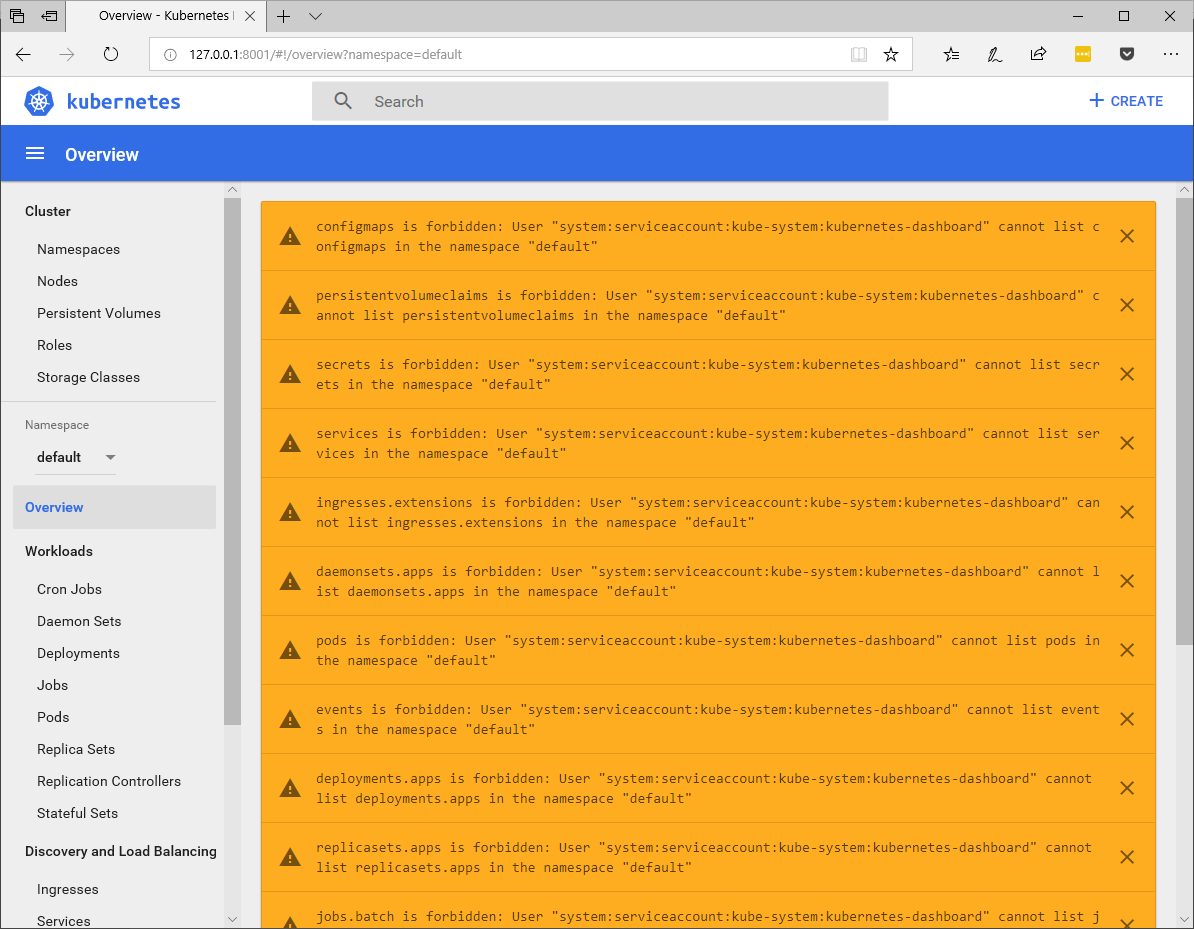Image resolution: width=1194 pixels, height=929 pixels.
Task: Open Persistent Volumes in sidebar
Action: [x=99, y=313]
